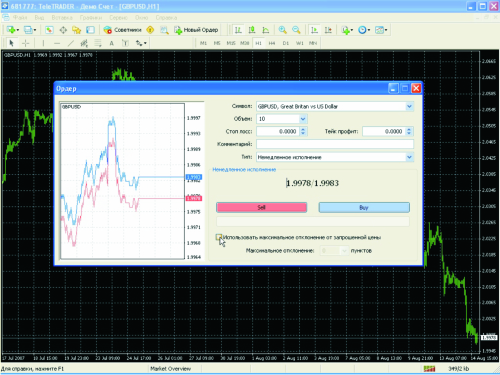
Task: Expand the Символ GBPUSD dropdown
Action: tap(409, 106)
